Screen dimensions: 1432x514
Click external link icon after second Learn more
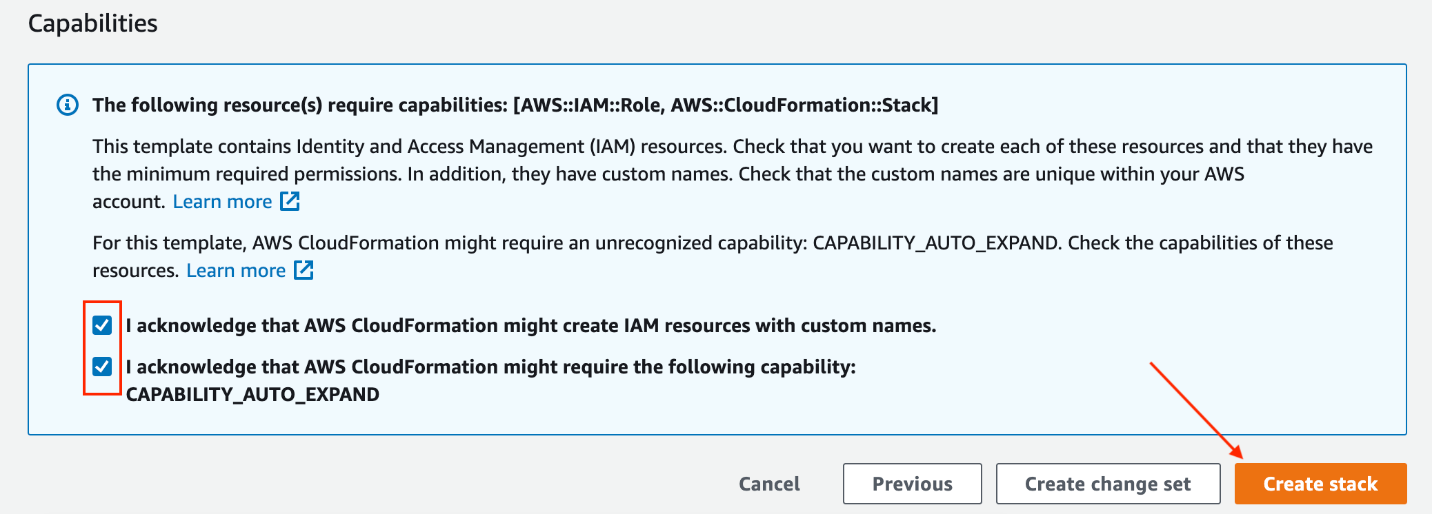[x=304, y=270]
